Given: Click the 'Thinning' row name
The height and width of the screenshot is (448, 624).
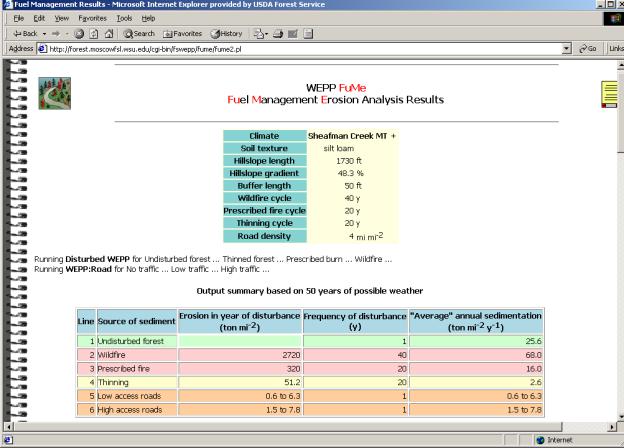Looking at the screenshot, I should [113, 382].
